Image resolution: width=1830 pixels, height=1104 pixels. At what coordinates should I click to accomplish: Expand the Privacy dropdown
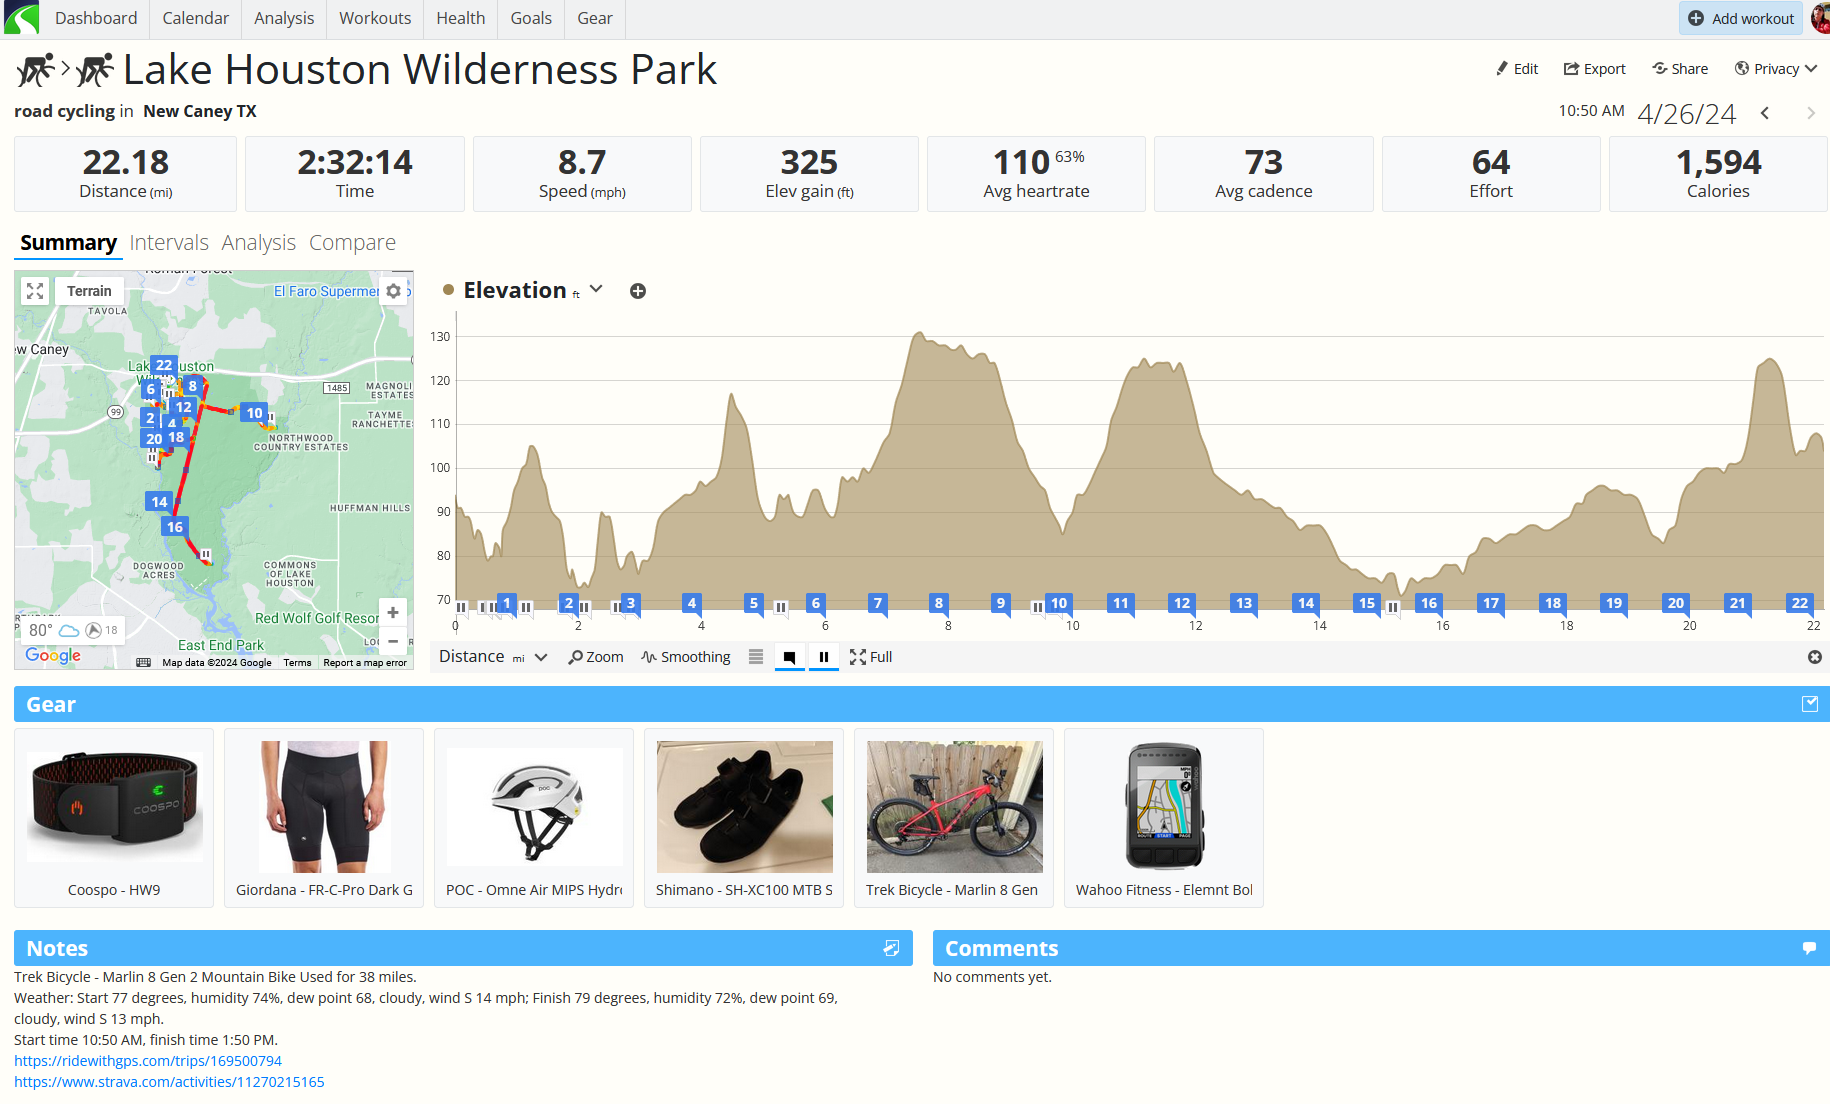(1776, 69)
